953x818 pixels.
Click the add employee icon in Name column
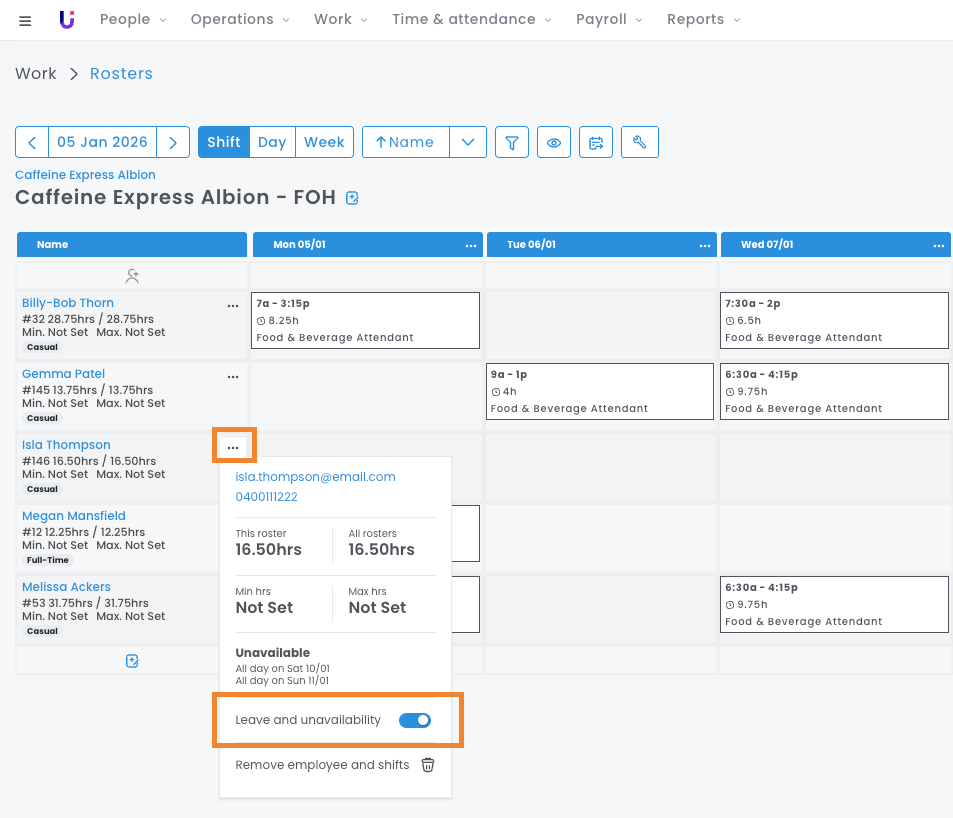pos(132,275)
